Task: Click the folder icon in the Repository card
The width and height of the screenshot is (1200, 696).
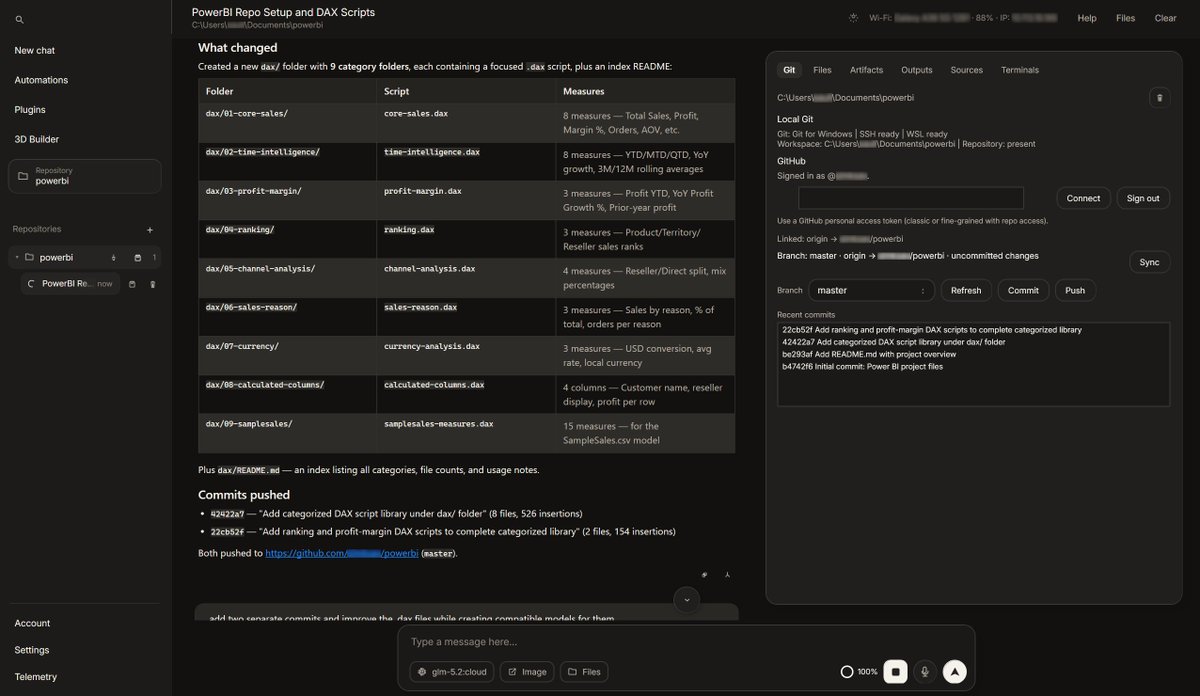Action: [23, 176]
